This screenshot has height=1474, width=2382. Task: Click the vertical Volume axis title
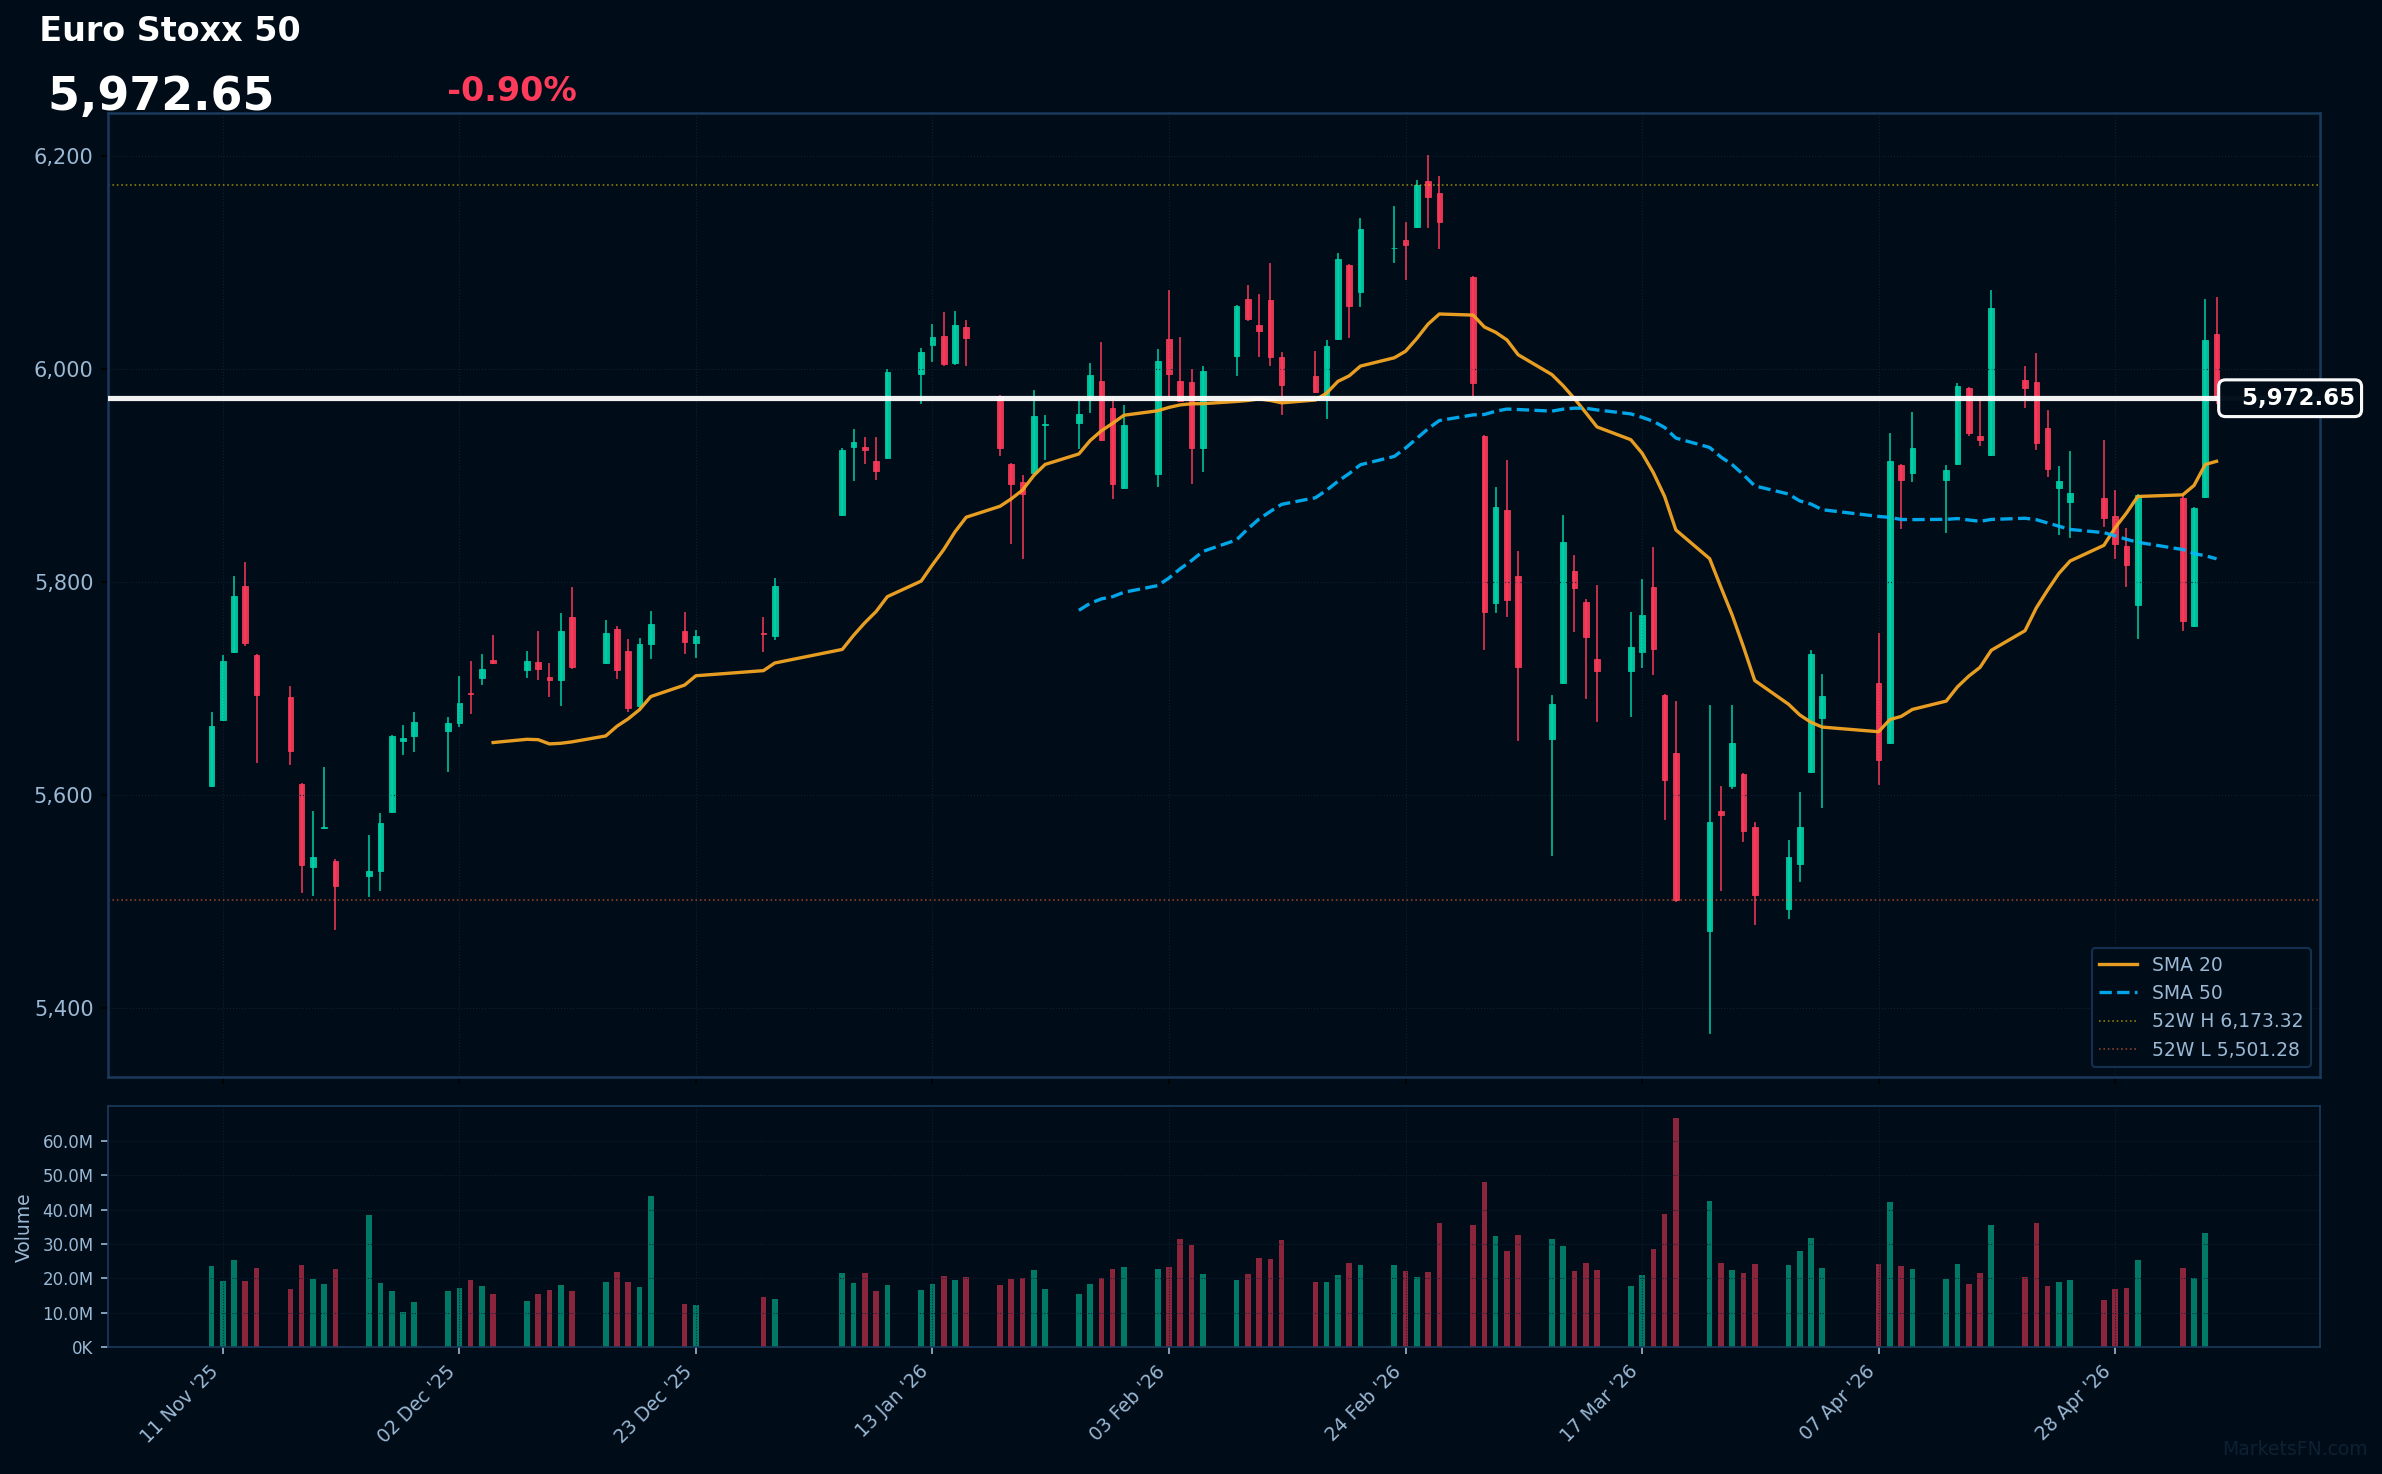[23, 1228]
